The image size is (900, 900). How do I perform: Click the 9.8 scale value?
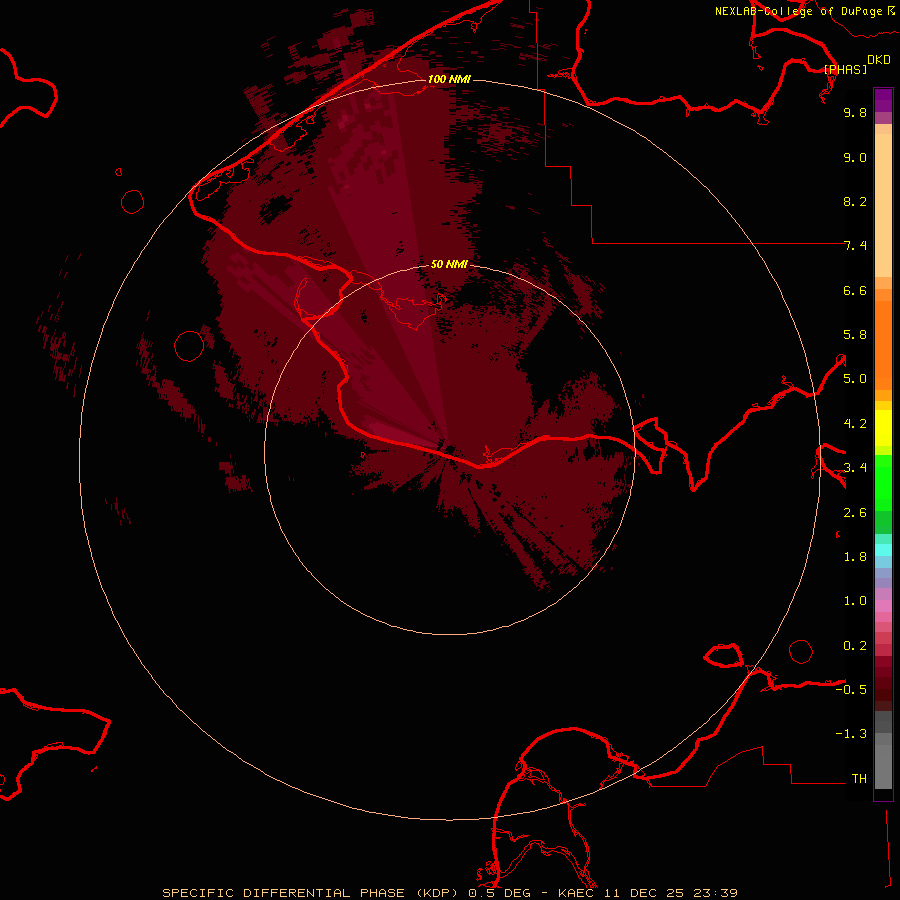pos(855,112)
